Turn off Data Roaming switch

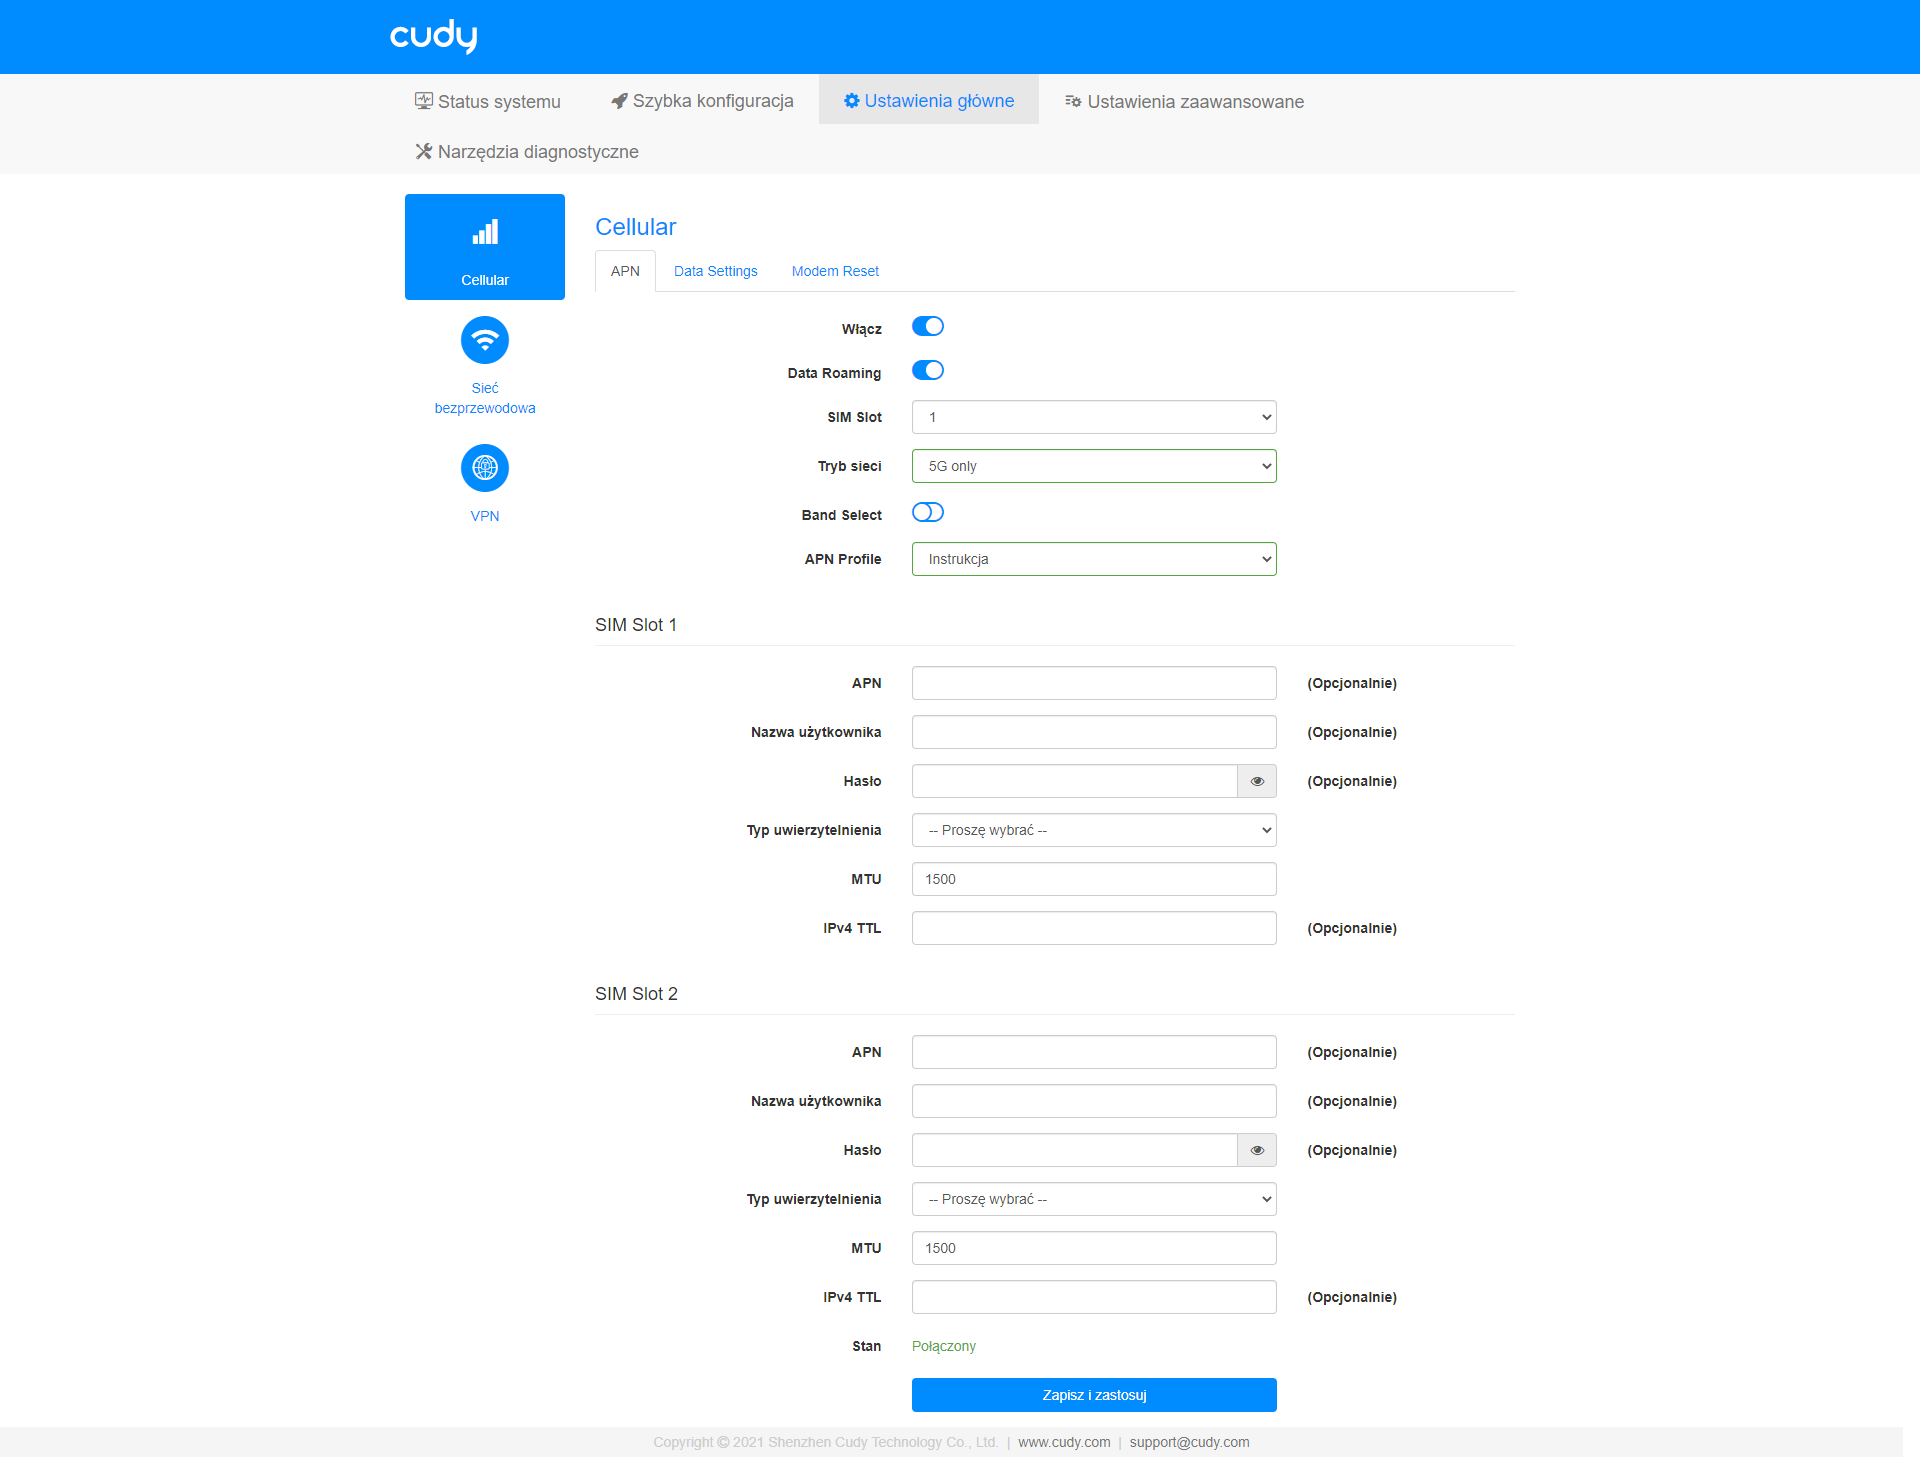pos(928,371)
